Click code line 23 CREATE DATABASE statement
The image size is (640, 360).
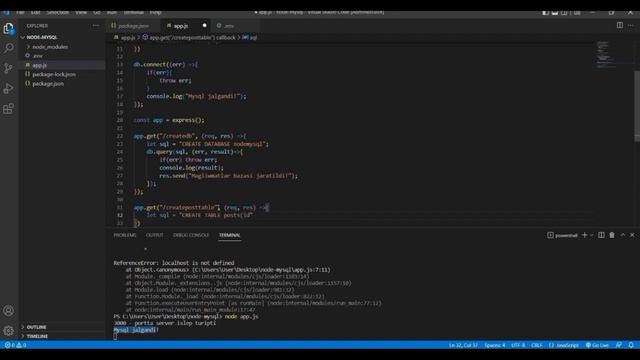208,144
